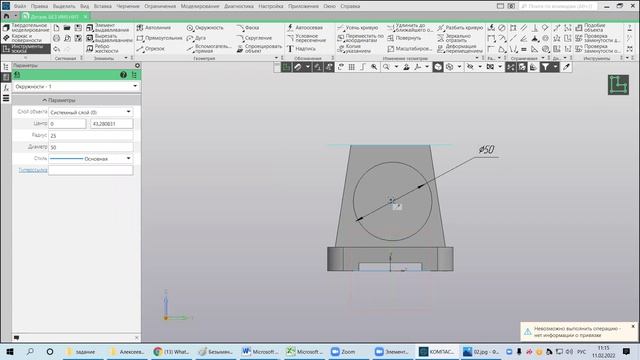This screenshot has width=640, height=360.
Task: Click Проверка замкнутости button, middle row
Action: [x=598, y=38]
